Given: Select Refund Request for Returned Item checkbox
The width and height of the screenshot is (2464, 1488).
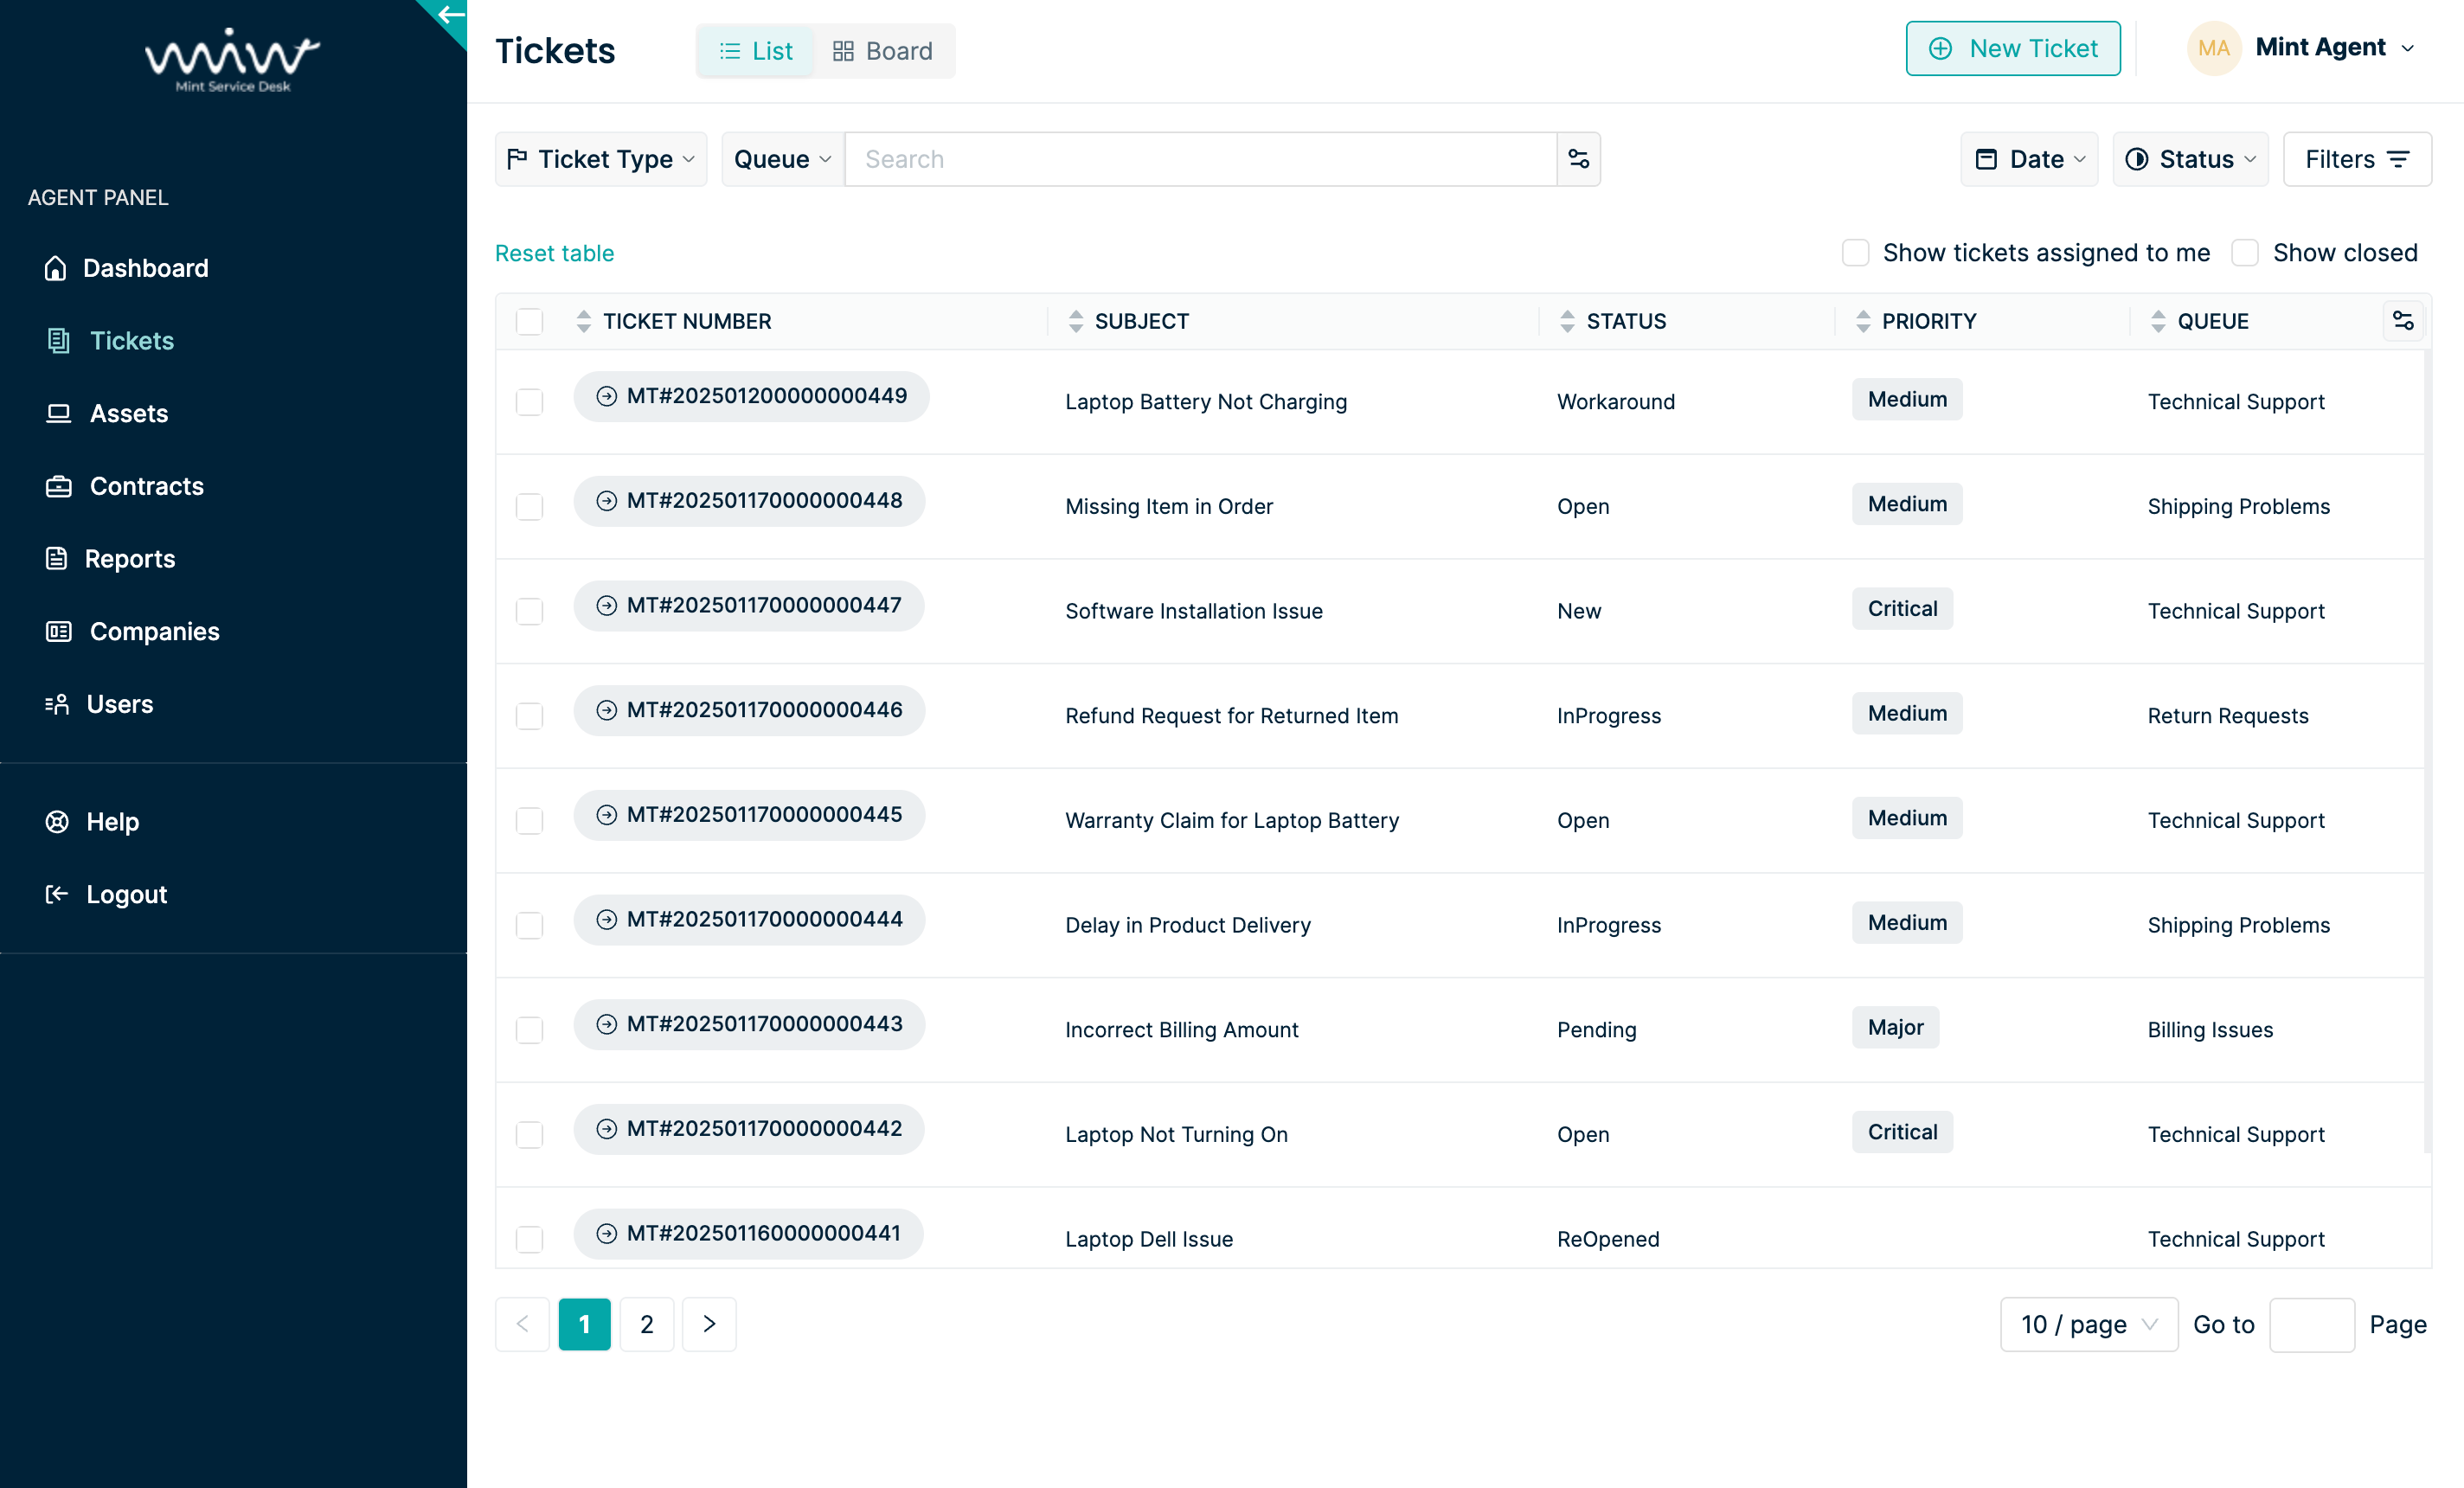Looking at the screenshot, I should tap(529, 716).
